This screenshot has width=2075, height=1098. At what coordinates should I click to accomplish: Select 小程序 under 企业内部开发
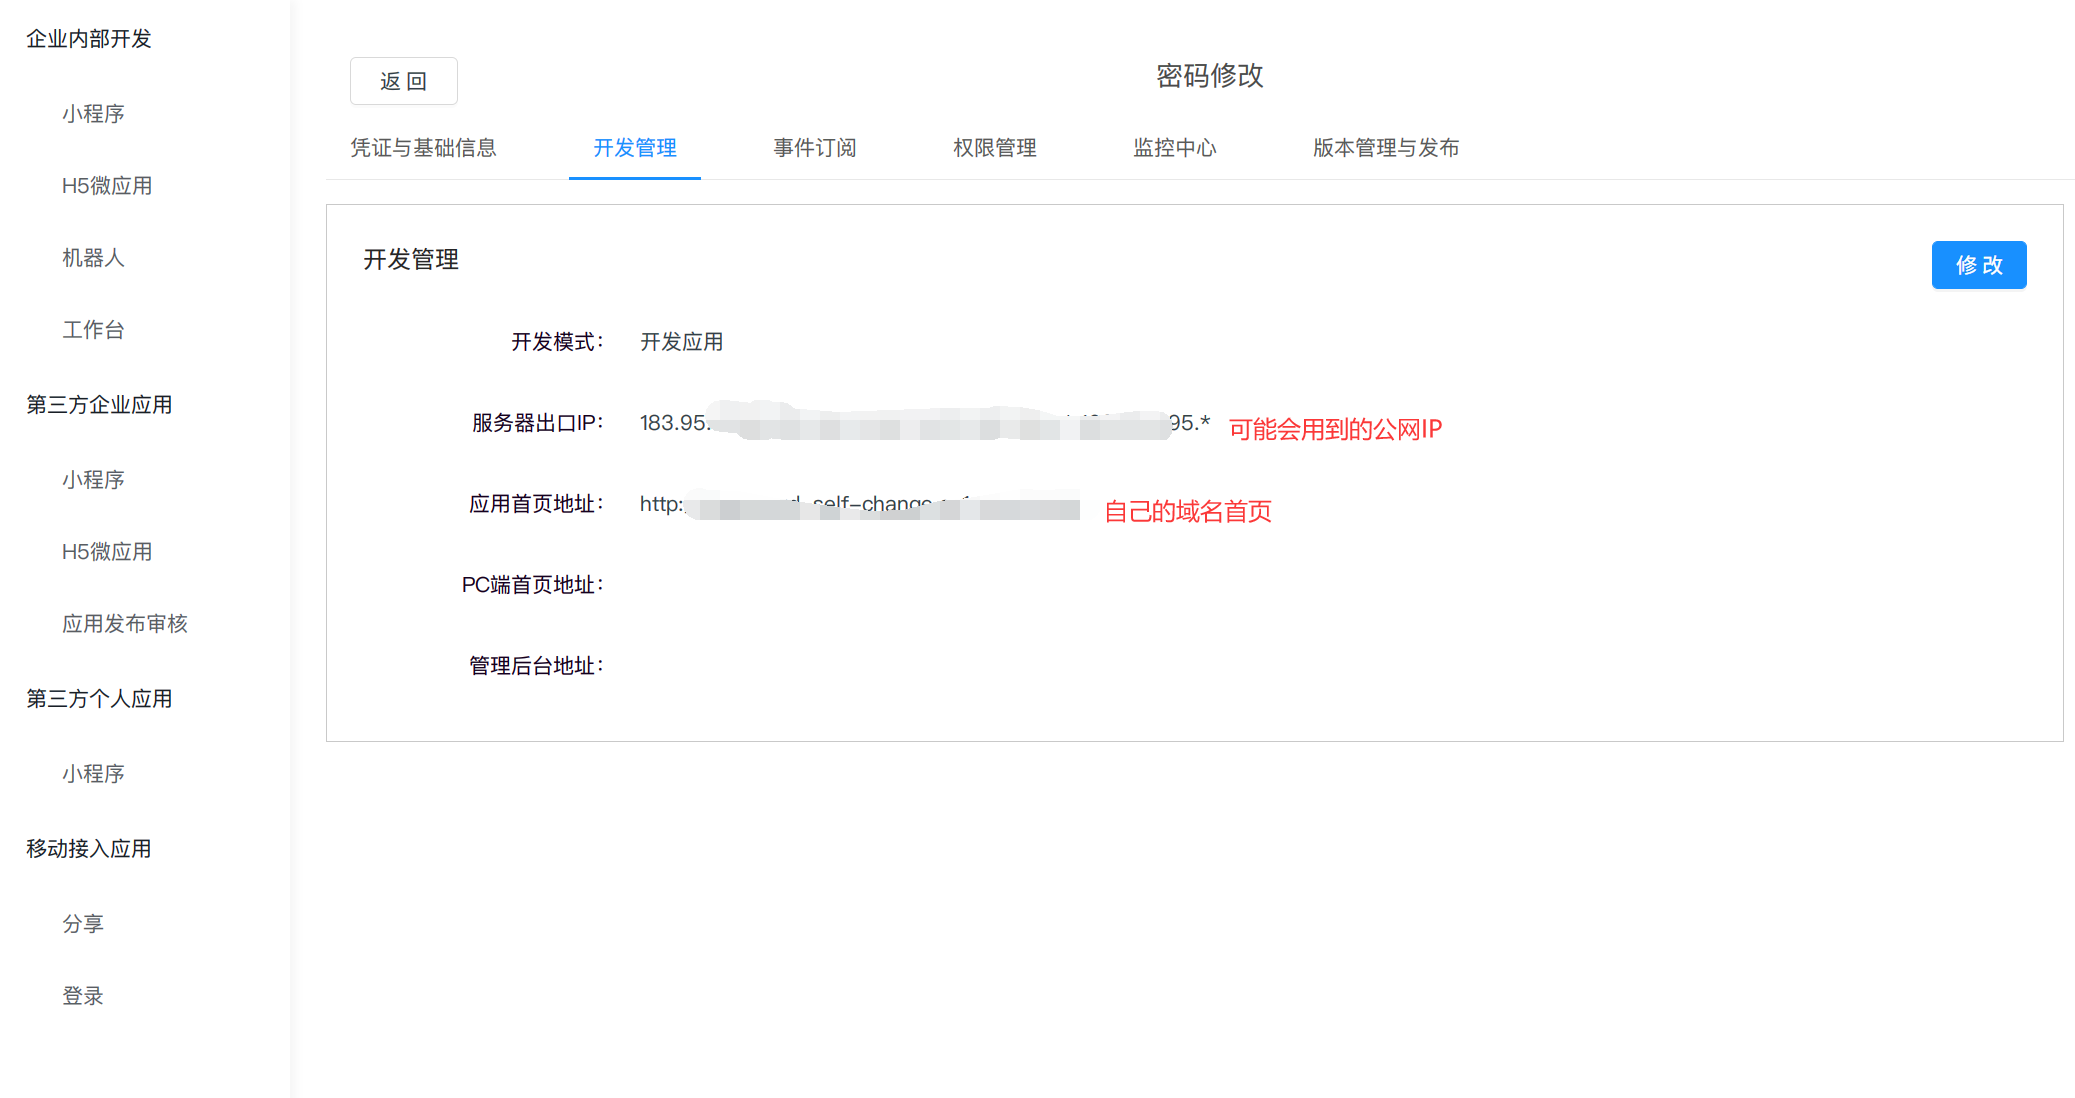click(x=93, y=114)
